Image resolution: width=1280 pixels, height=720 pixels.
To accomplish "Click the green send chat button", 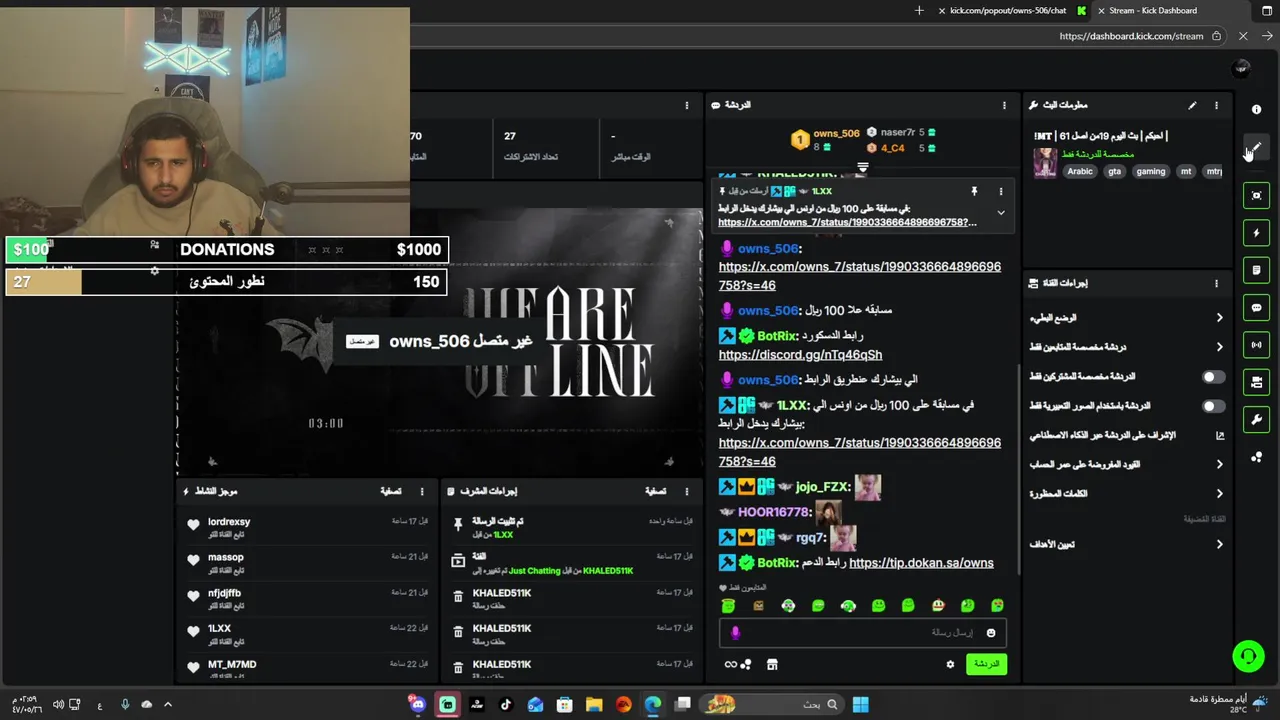I will pos(987,664).
